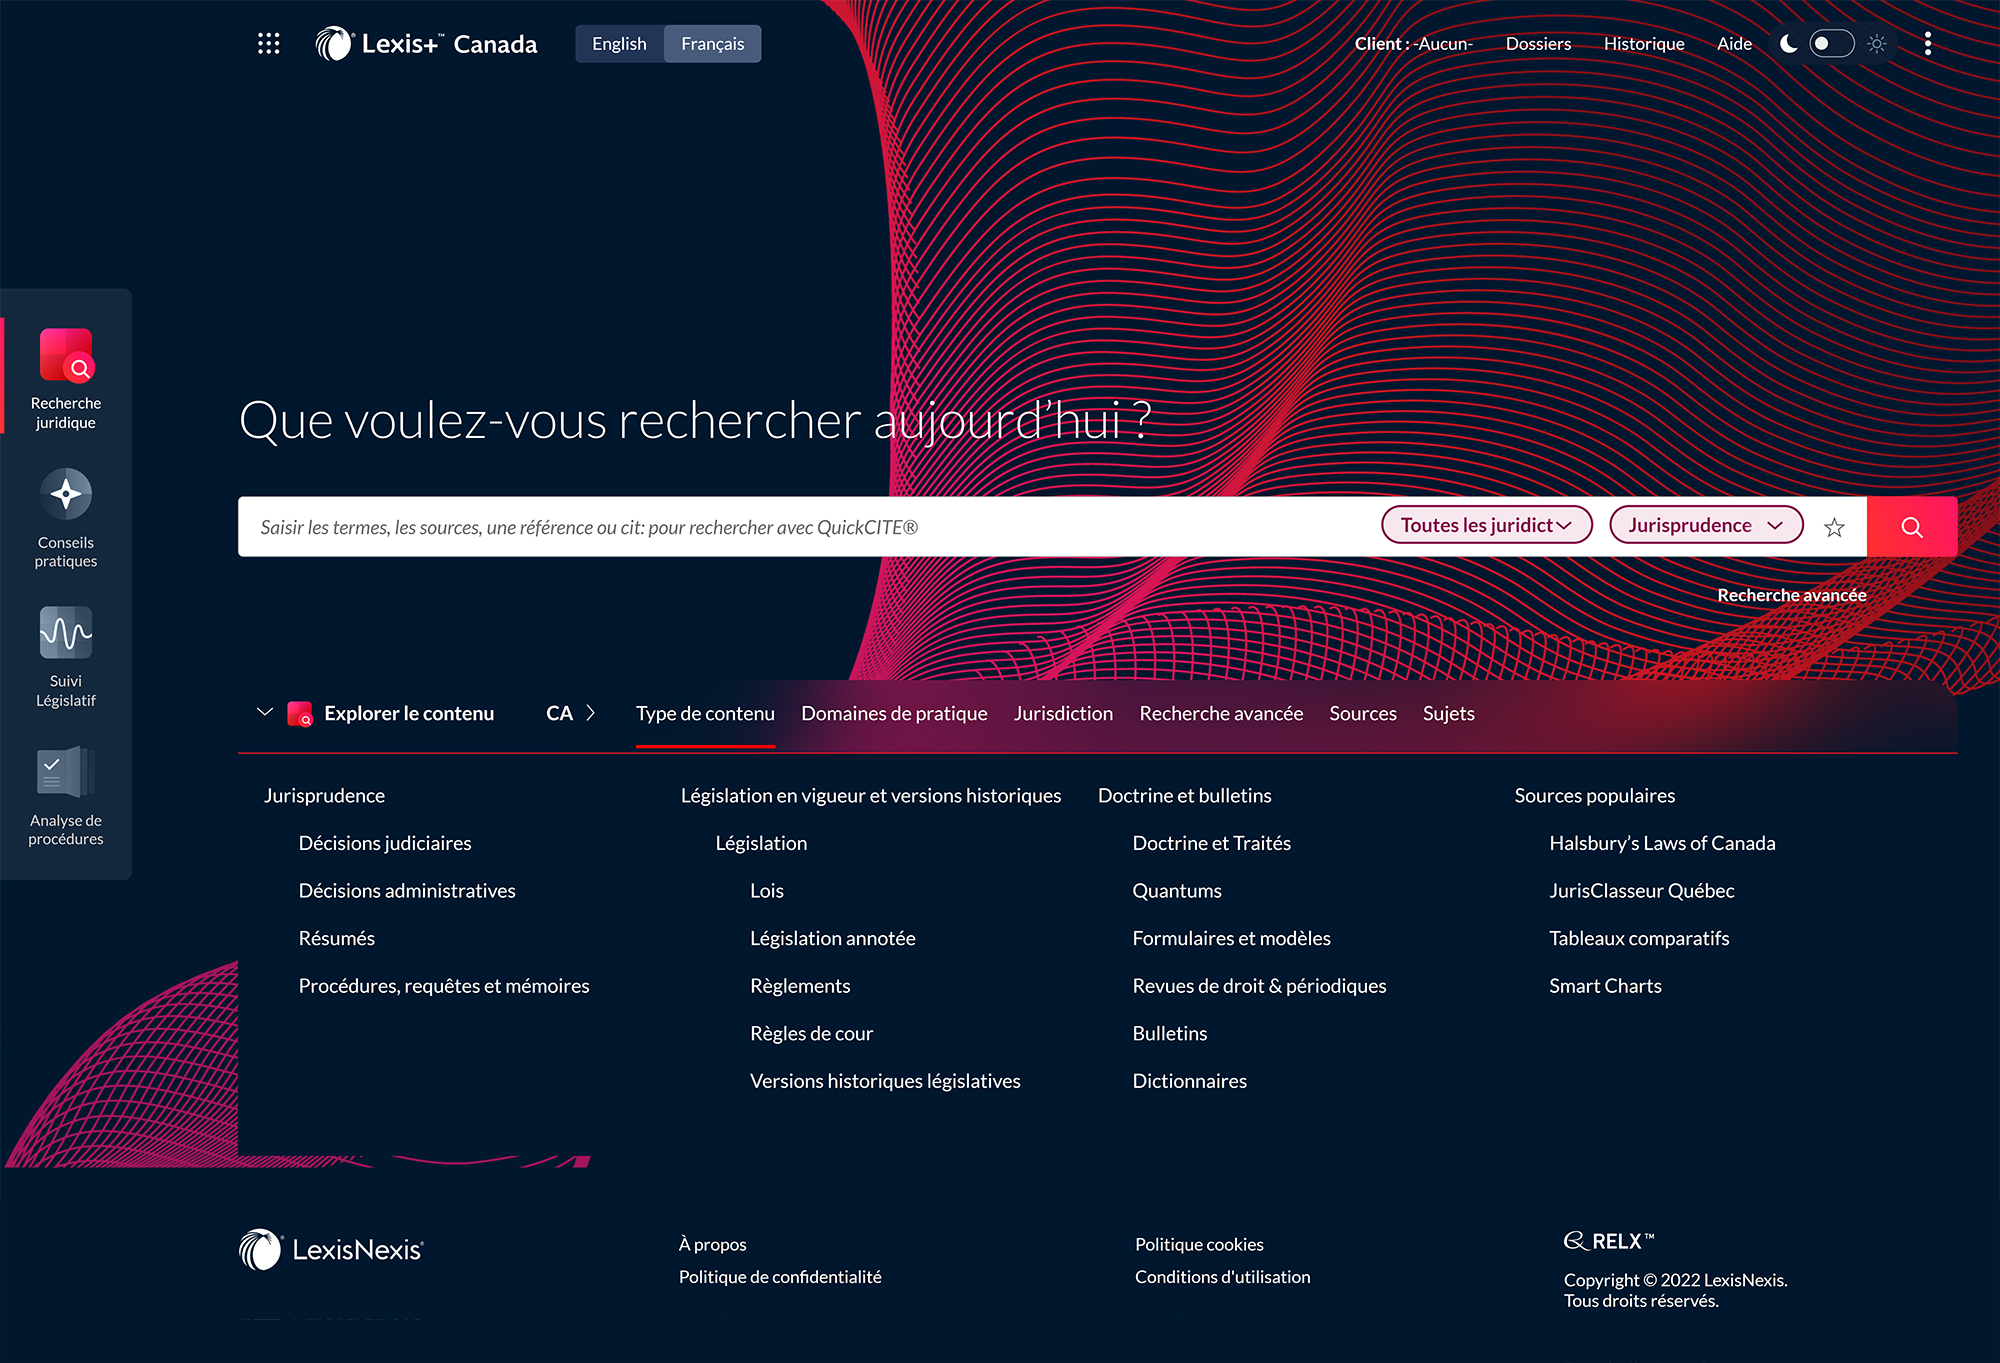Screen dimensions: 2000x1363
Task: Open Halsbury's Laws of Canada
Action: [x=1661, y=843]
